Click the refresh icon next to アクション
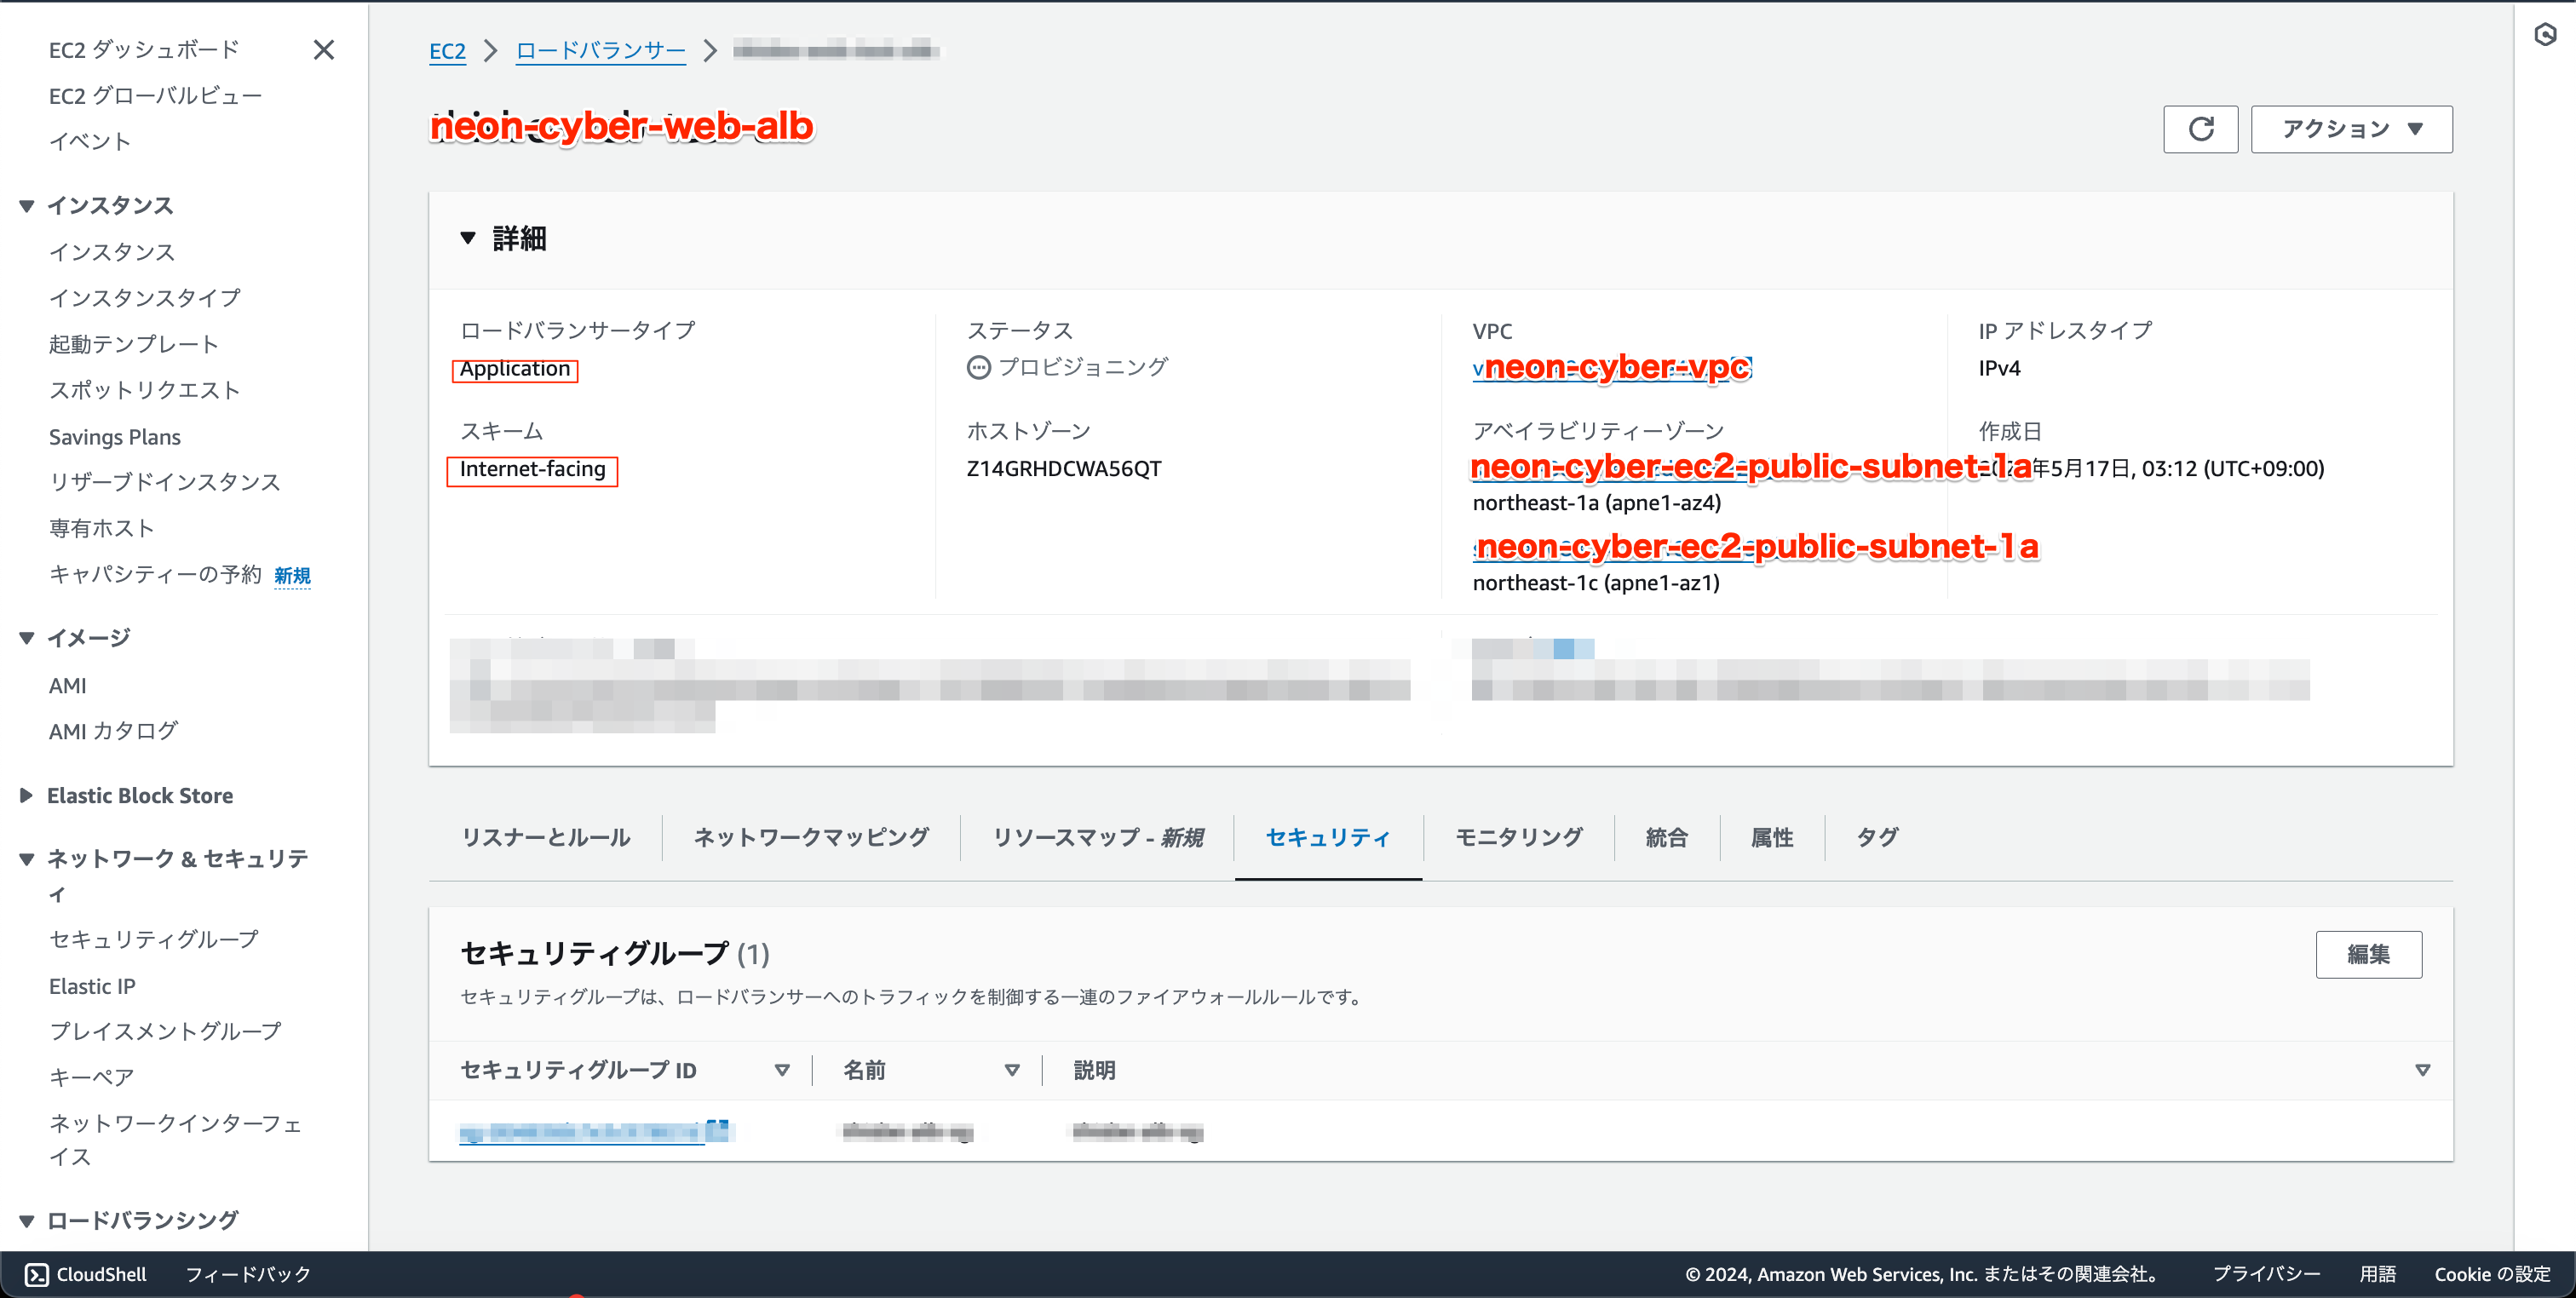This screenshot has width=2576, height=1298. point(2201,128)
